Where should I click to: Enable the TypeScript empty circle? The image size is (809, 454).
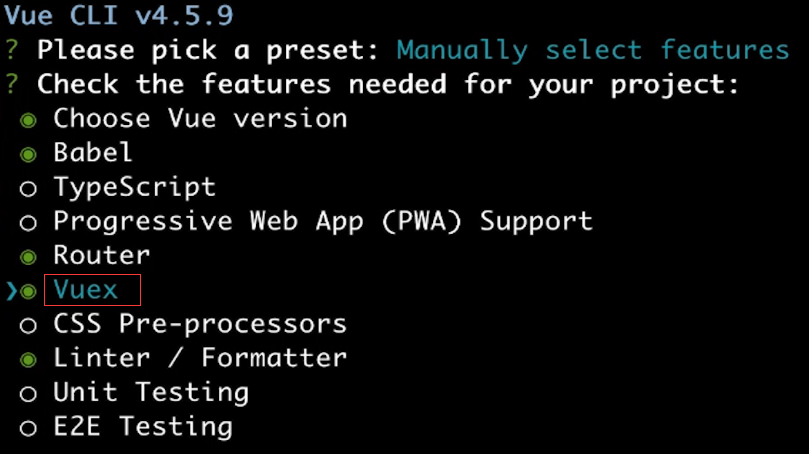coord(28,188)
